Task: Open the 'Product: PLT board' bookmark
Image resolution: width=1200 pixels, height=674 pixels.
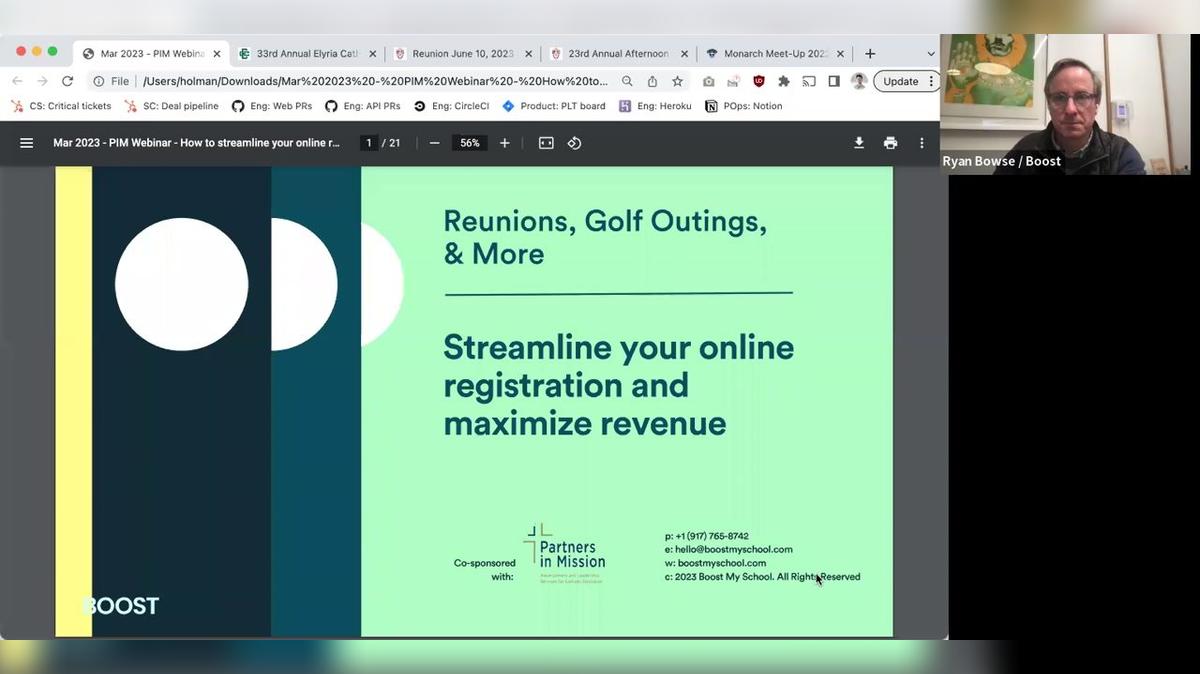Action: (x=553, y=105)
